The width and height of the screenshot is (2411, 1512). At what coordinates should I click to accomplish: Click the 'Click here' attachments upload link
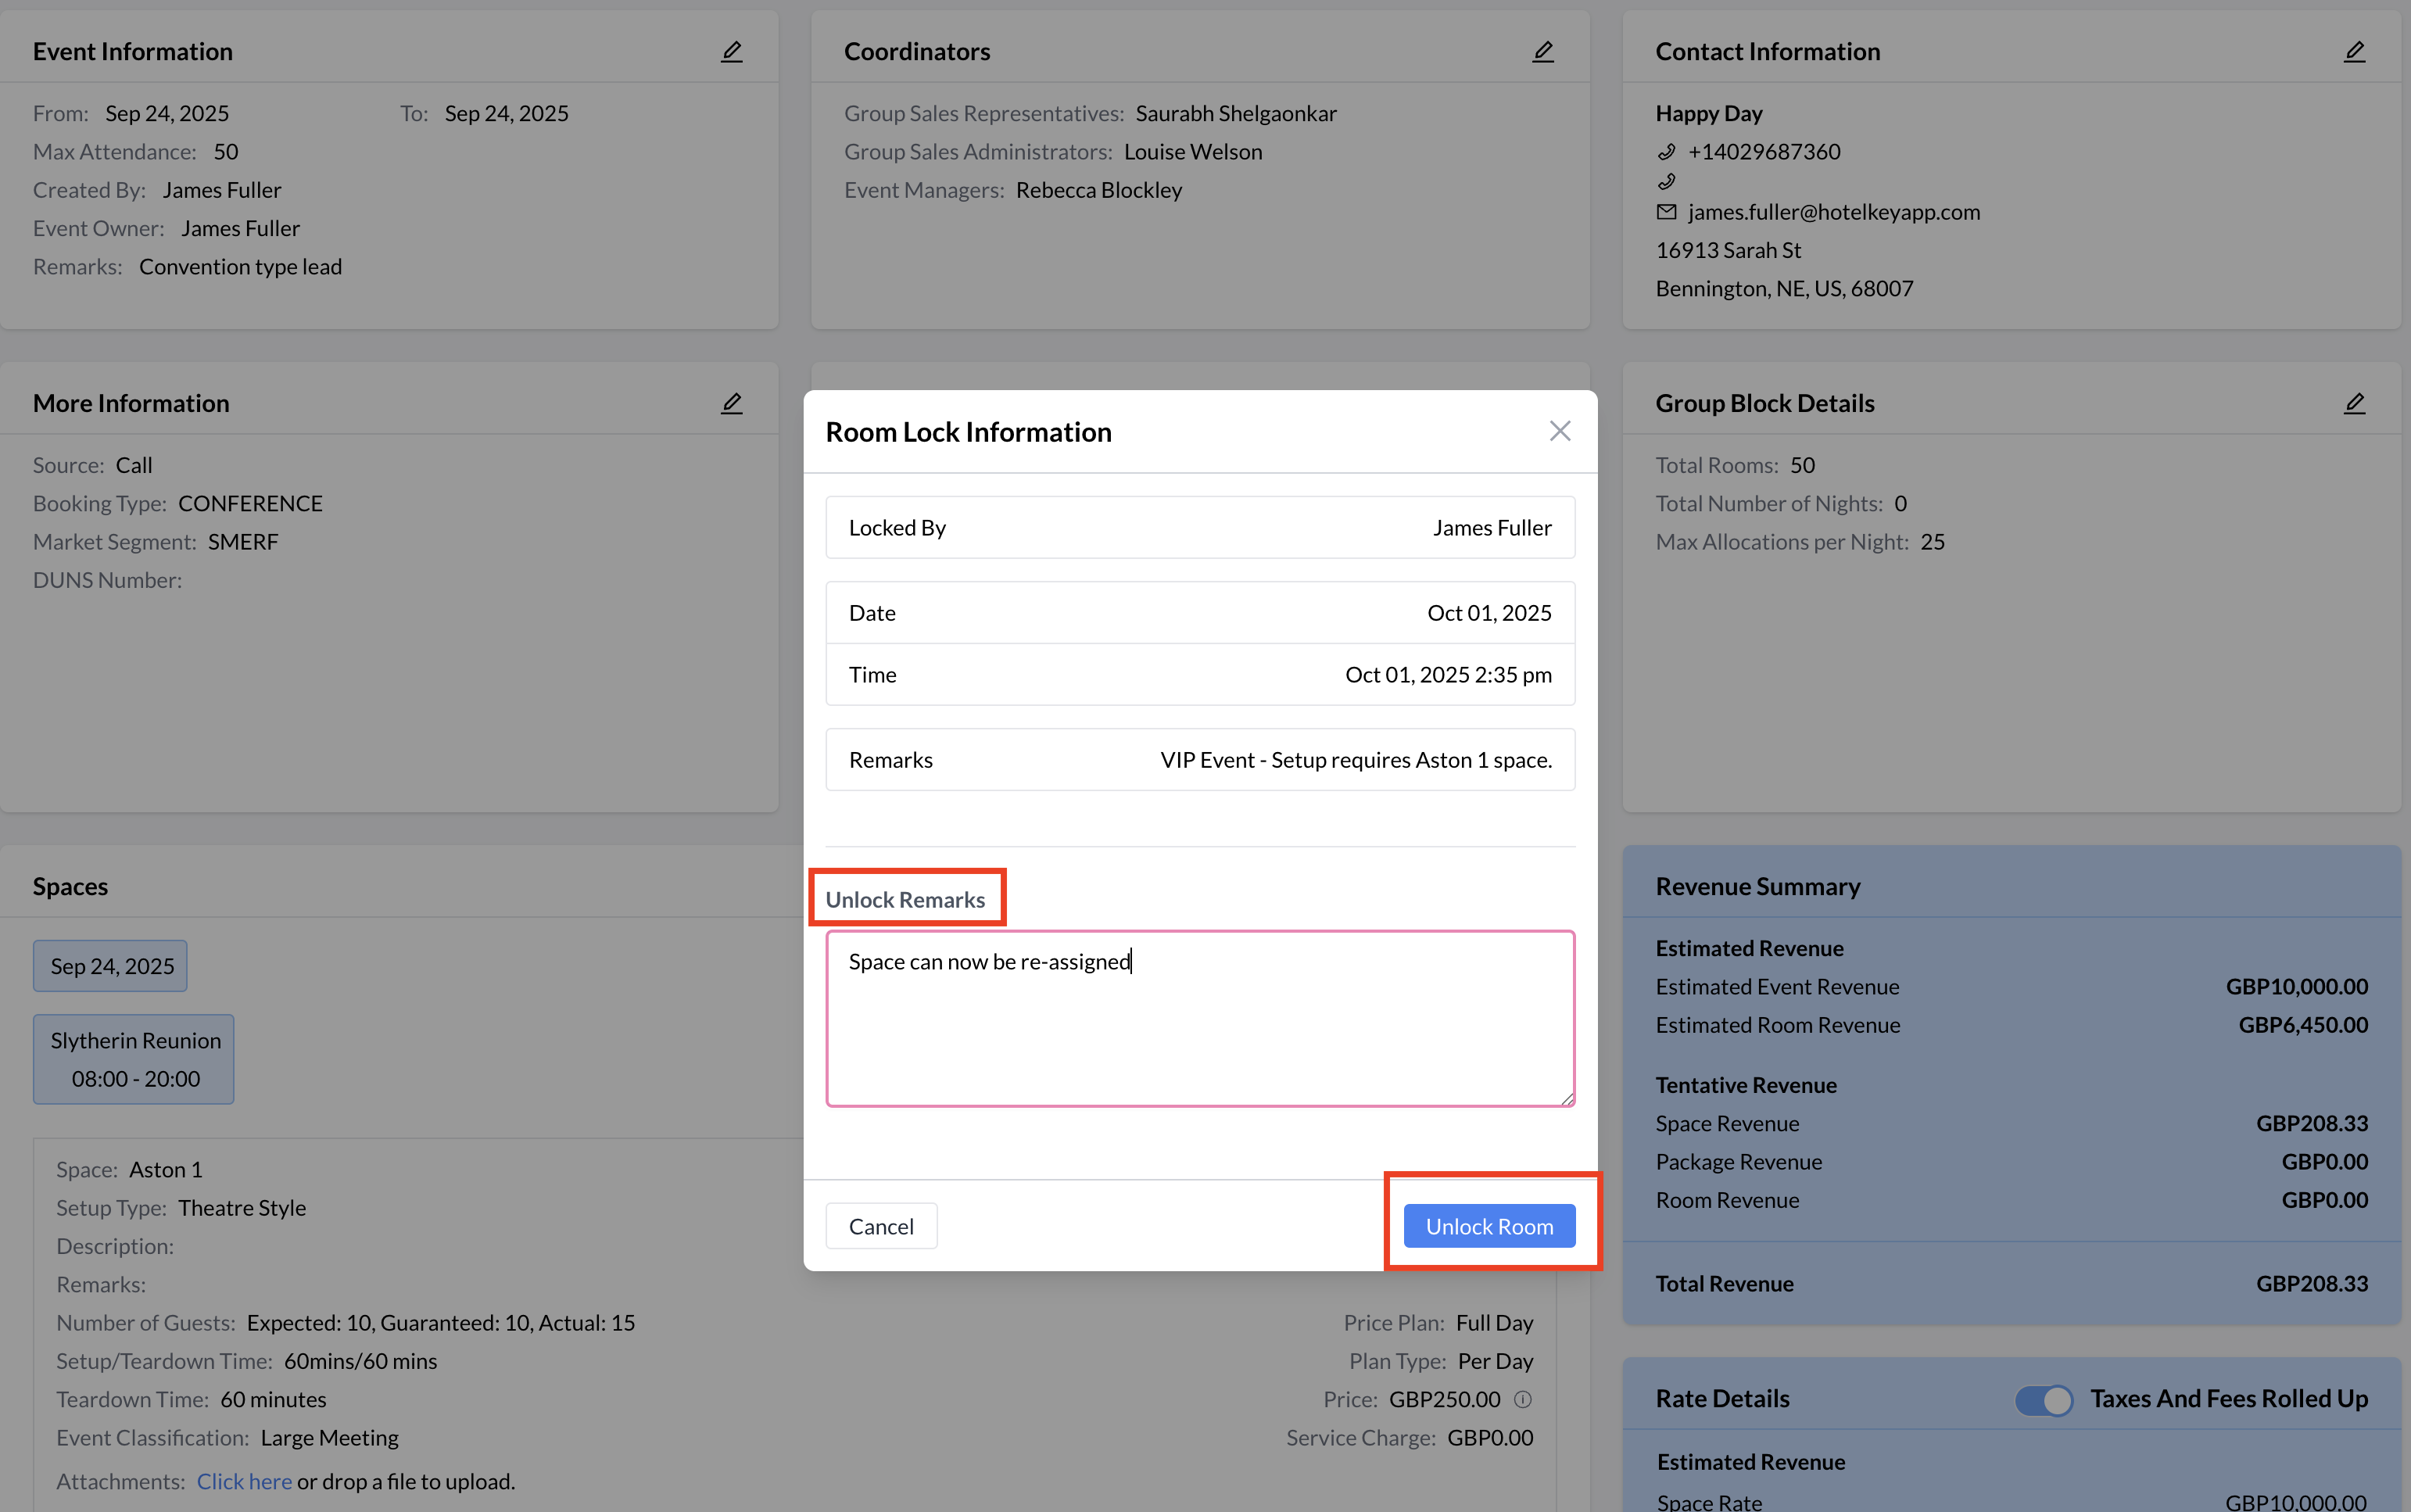[x=244, y=1481]
